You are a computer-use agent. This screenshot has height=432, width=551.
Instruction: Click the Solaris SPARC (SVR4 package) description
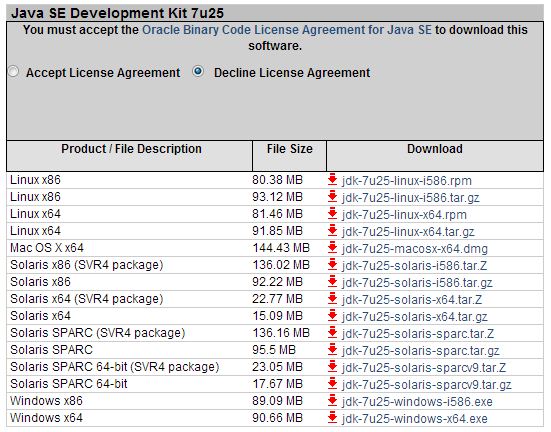pyautogui.click(x=98, y=333)
